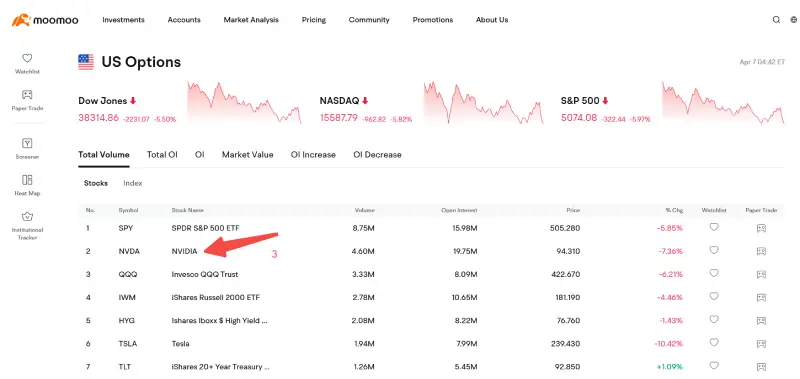Click the Dow Jones index chart
Image resolution: width=800 pixels, height=379 pixels.
[x=244, y=102]
